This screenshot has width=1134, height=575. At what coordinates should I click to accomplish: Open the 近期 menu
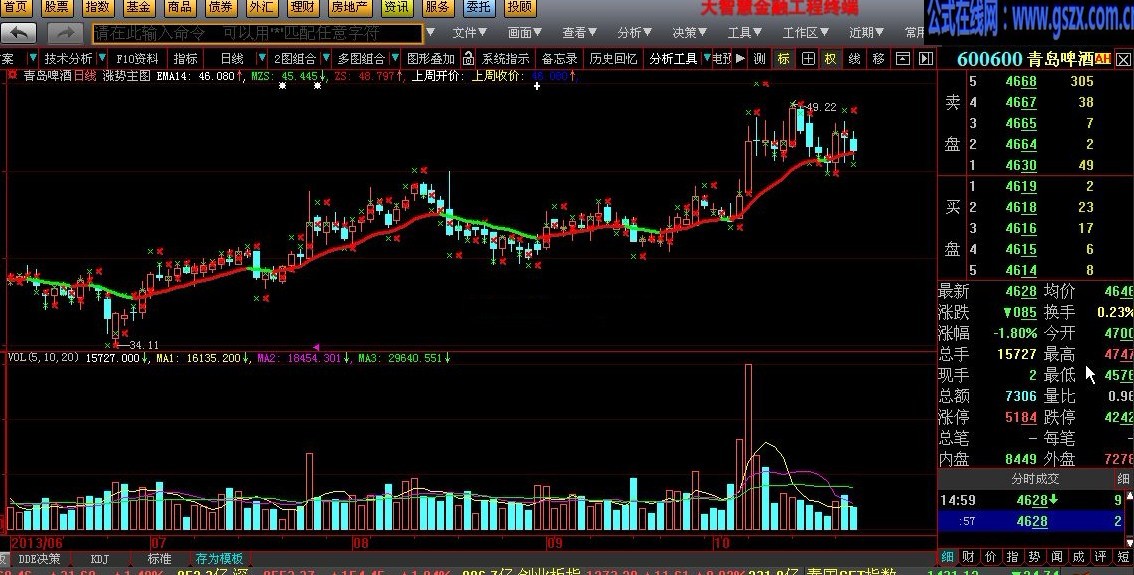point(866,33)
